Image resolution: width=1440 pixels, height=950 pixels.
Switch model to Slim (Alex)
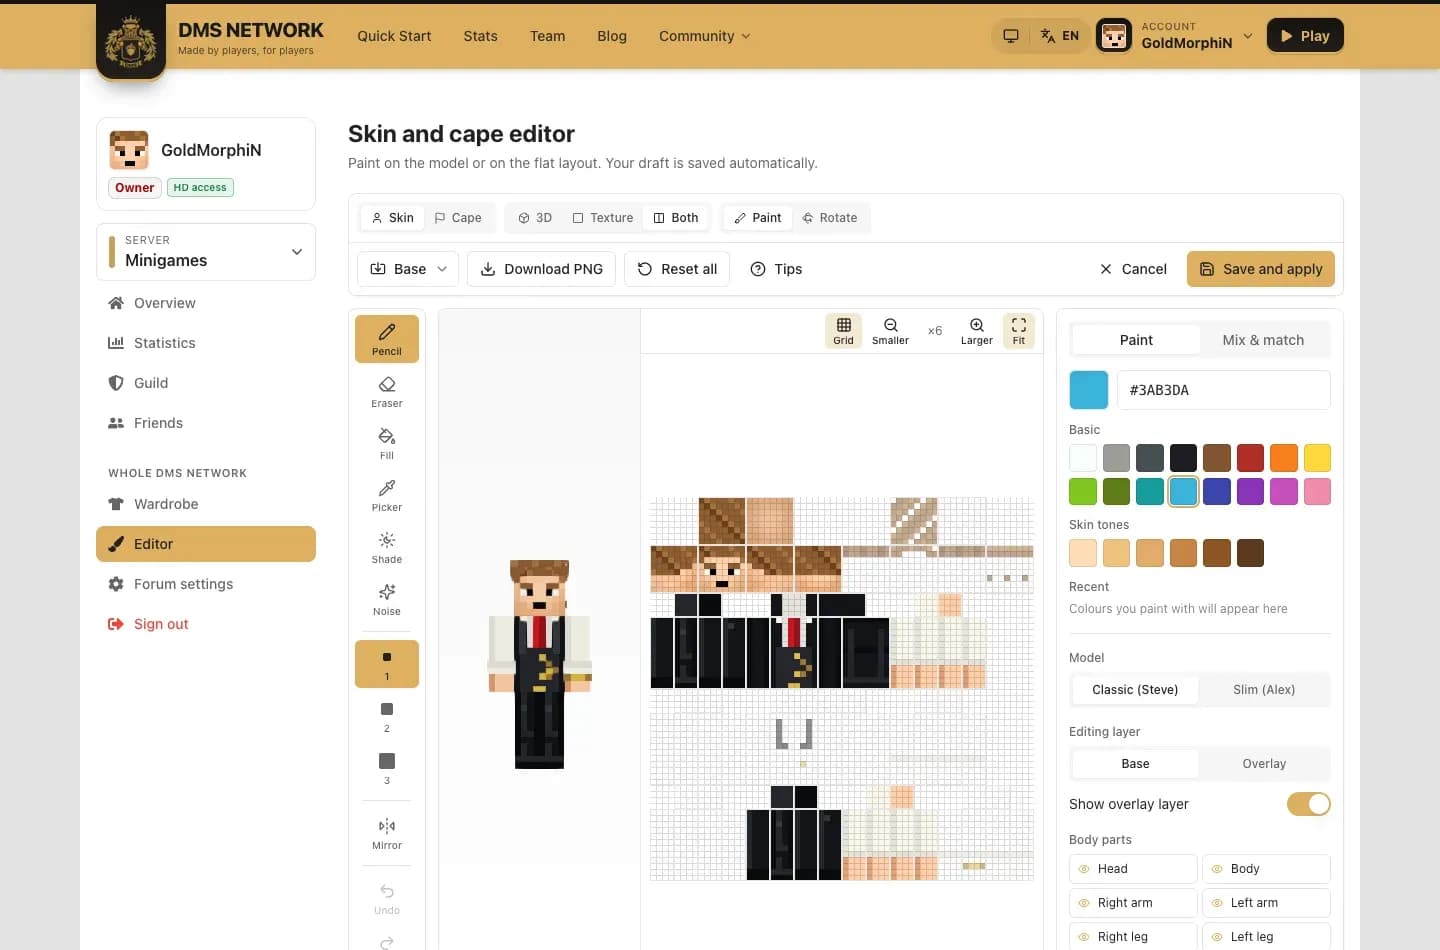[1264, 690]
